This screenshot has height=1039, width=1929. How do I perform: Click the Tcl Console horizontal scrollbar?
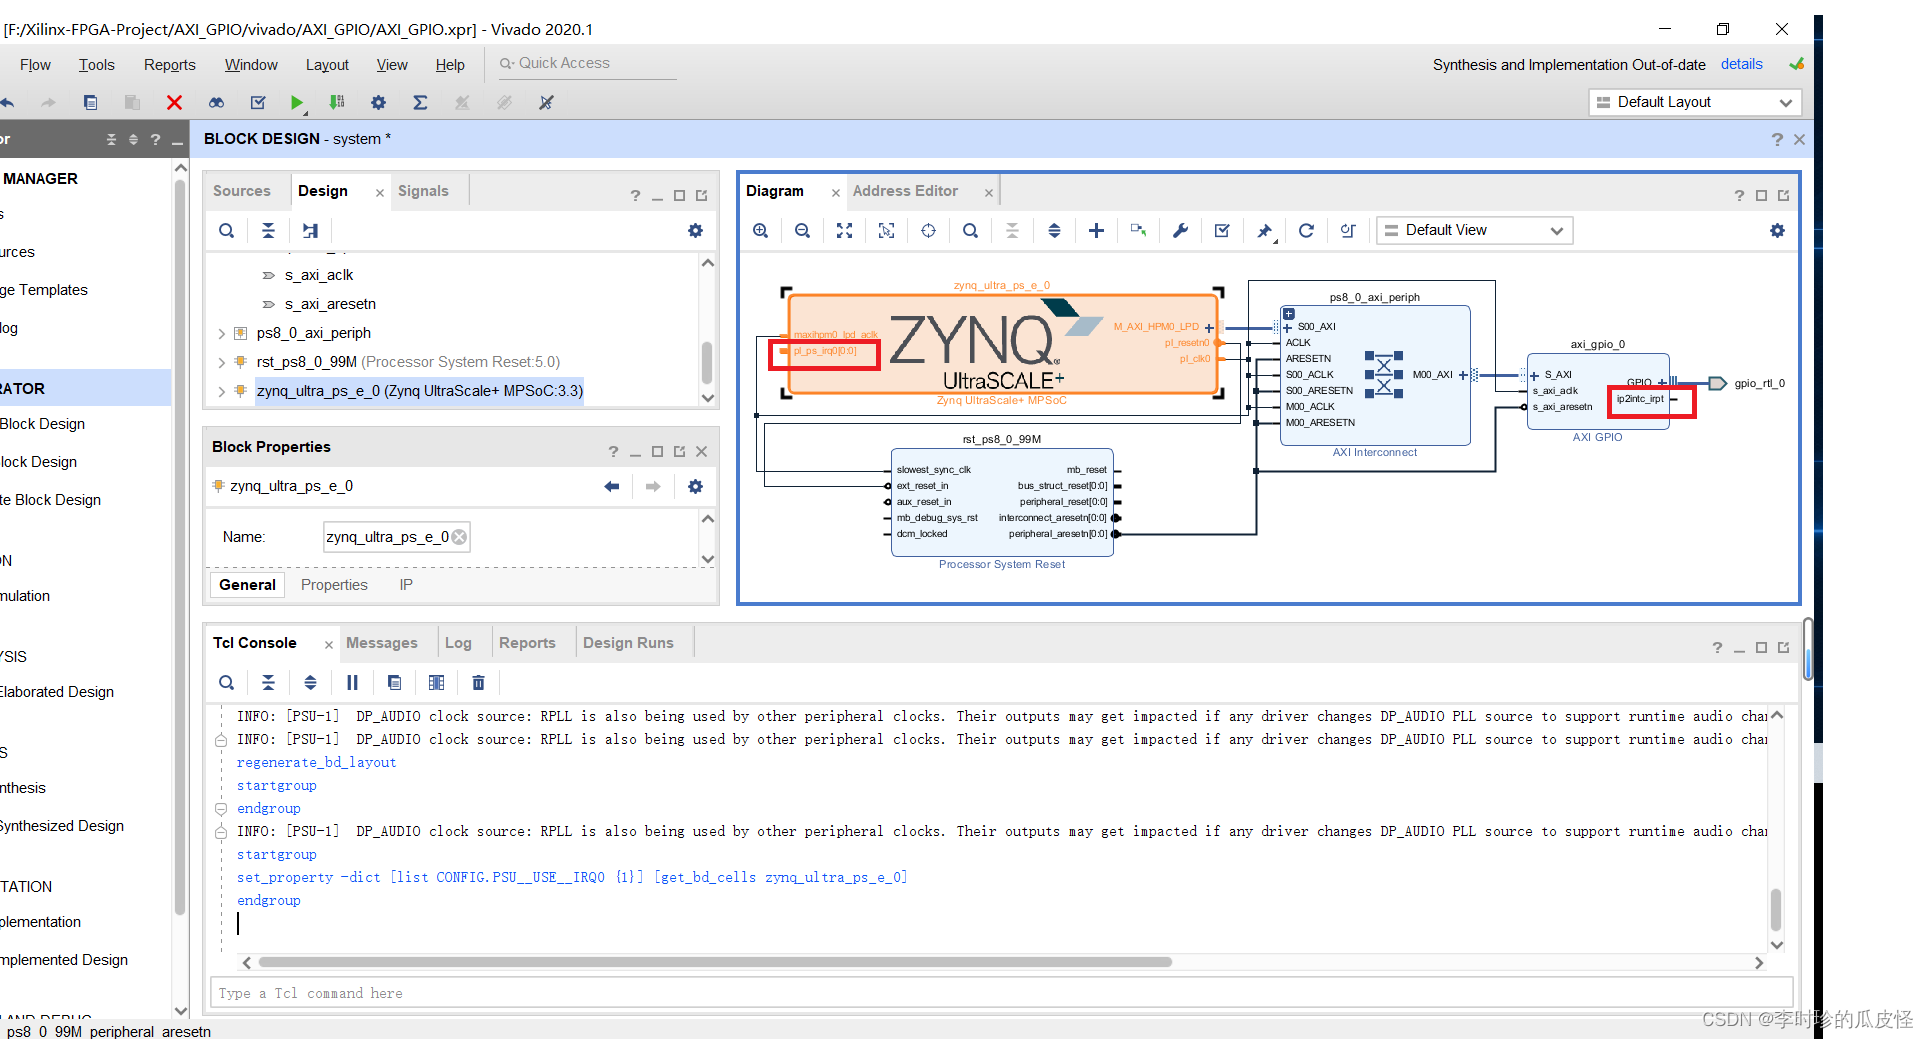(x=715, y=963)
